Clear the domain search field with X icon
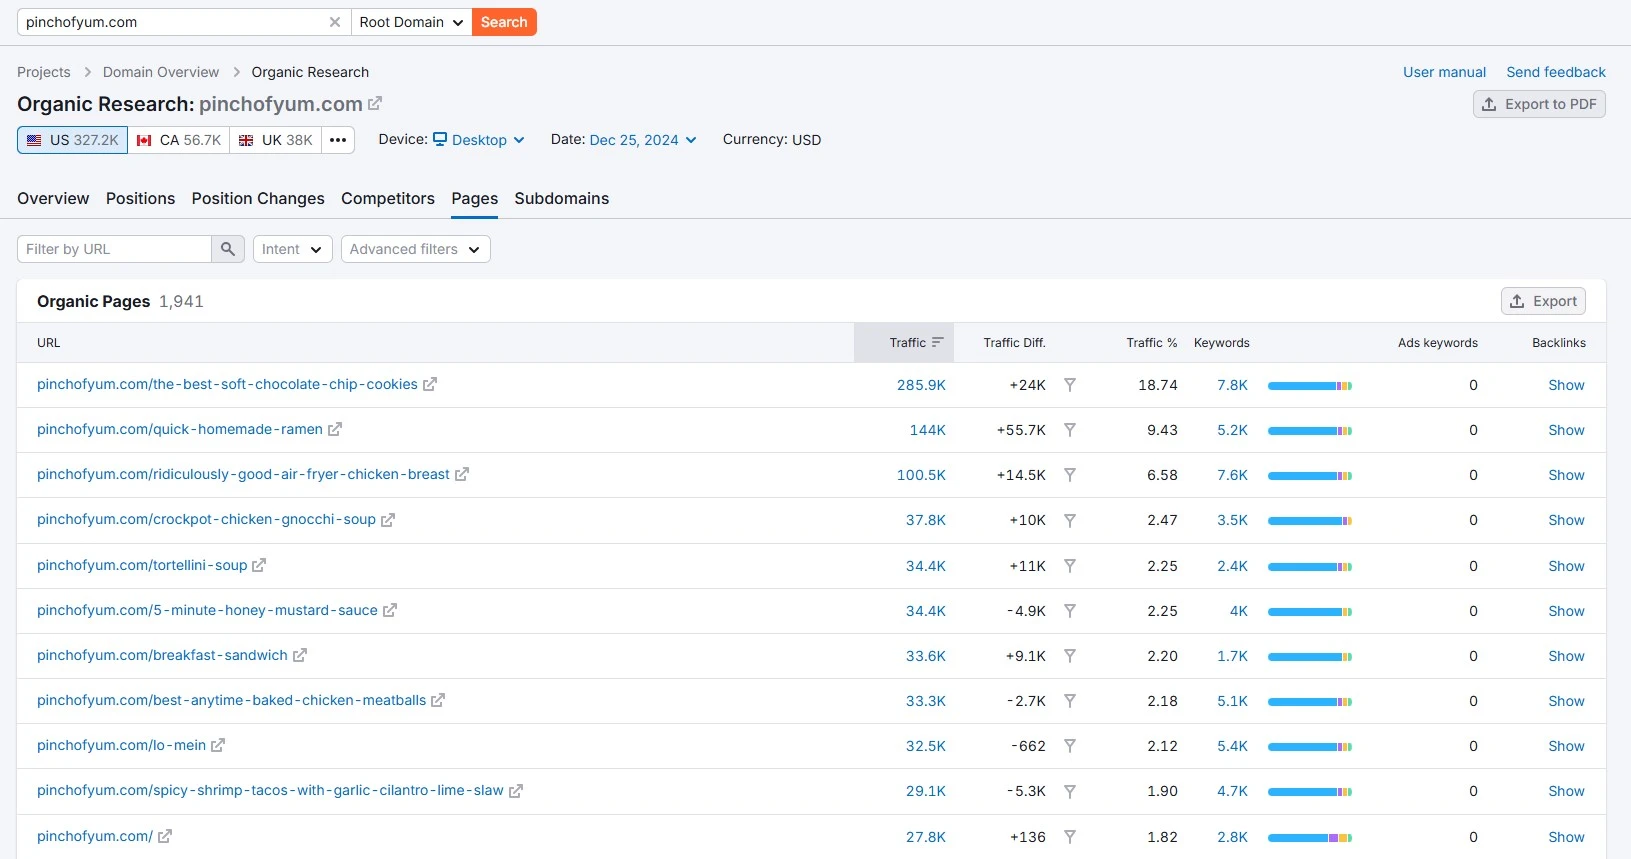This screenshot has height=859, width=1631. point(335,22)
